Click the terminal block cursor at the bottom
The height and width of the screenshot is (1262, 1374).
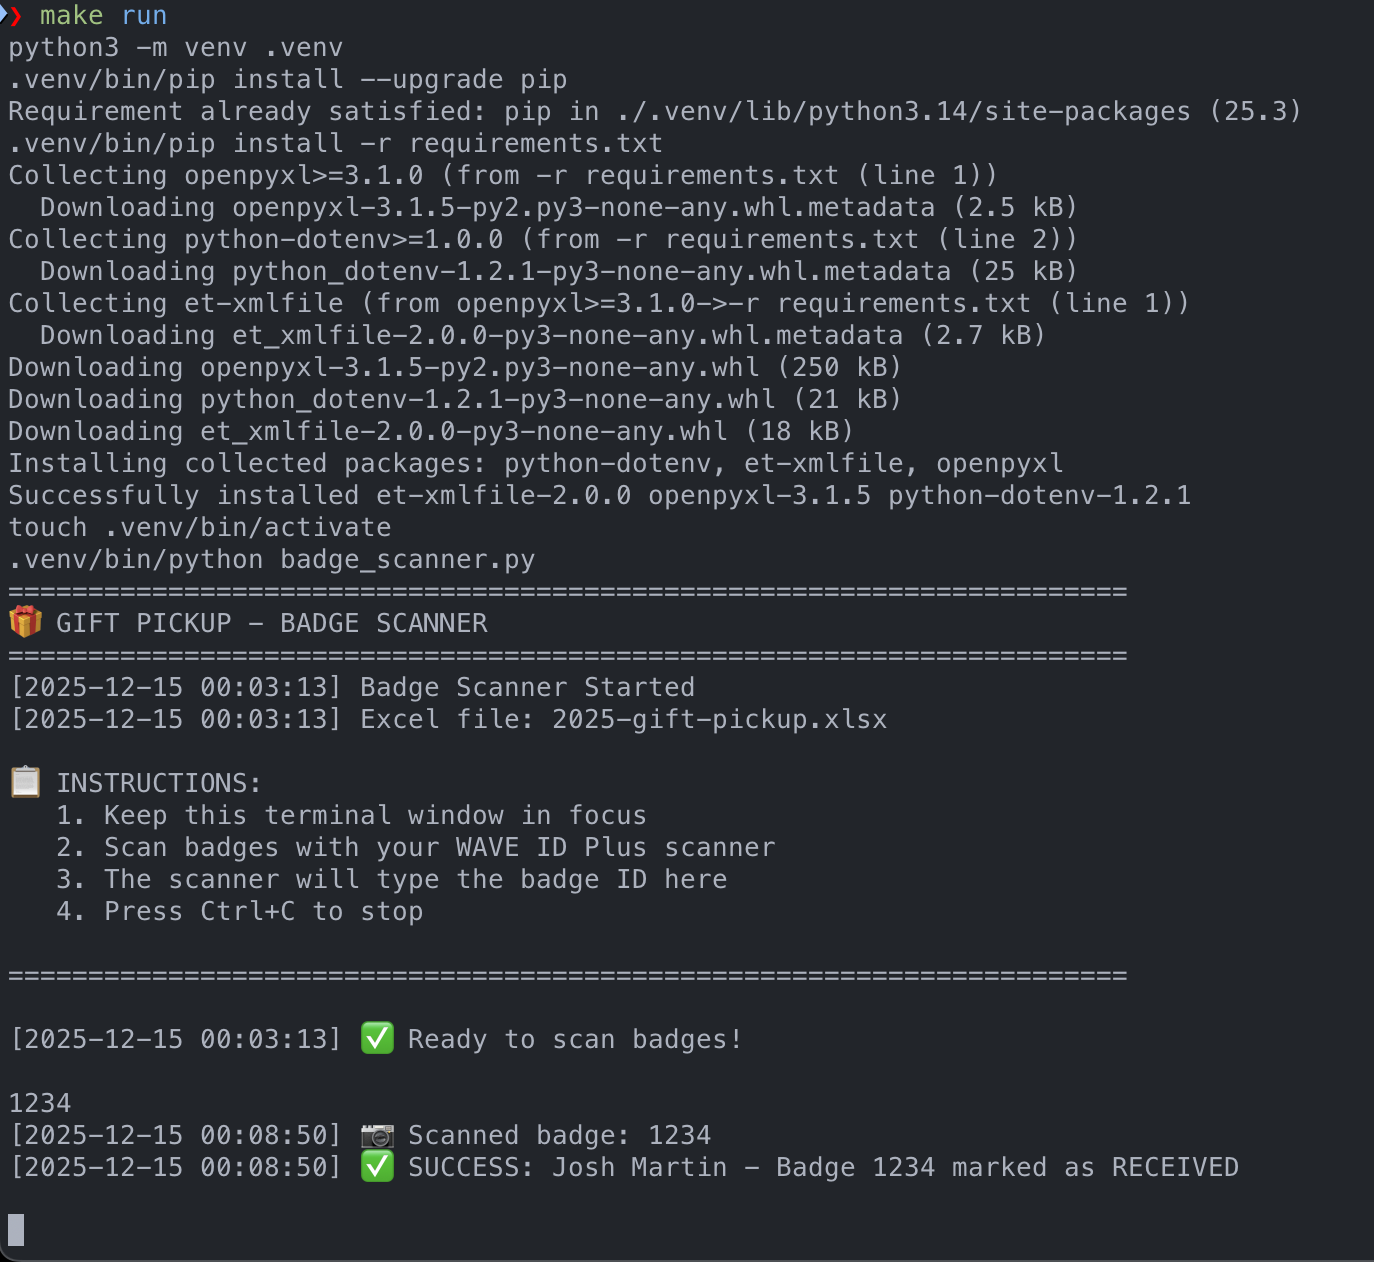(x=16, y=1230)
